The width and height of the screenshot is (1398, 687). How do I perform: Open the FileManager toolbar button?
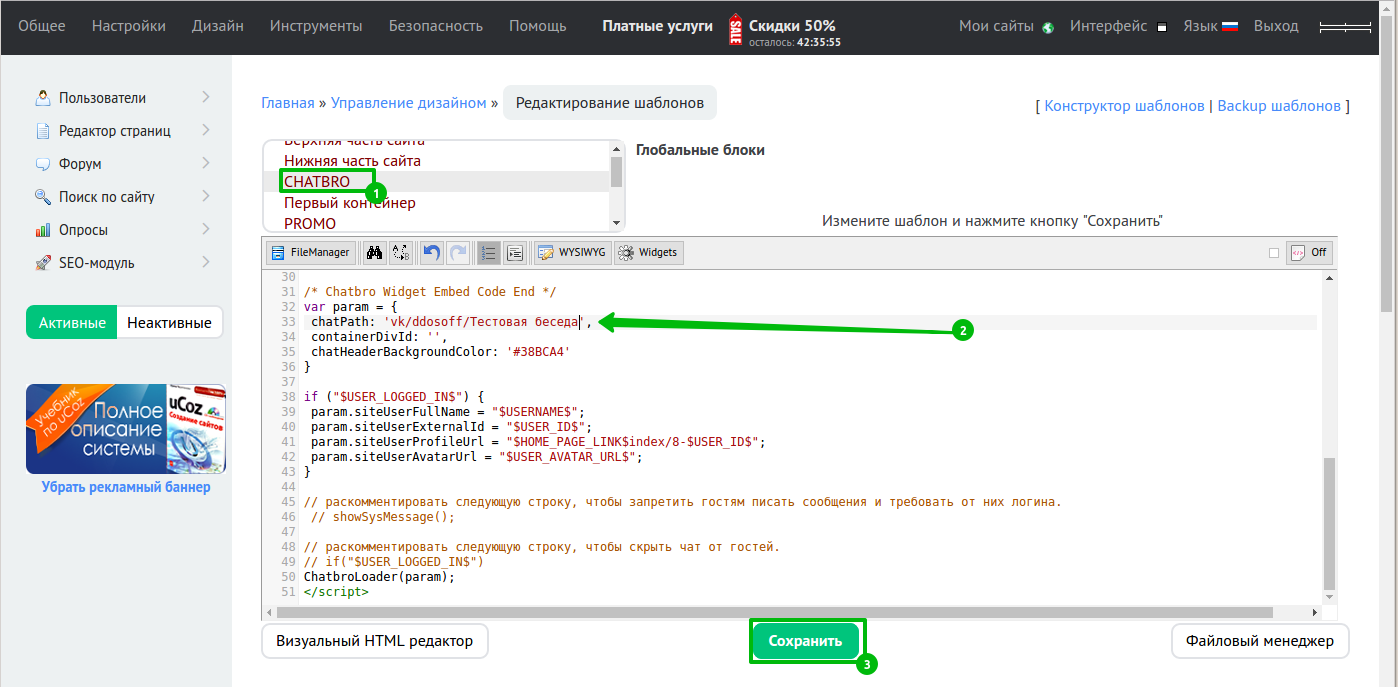tap(311, 253)
